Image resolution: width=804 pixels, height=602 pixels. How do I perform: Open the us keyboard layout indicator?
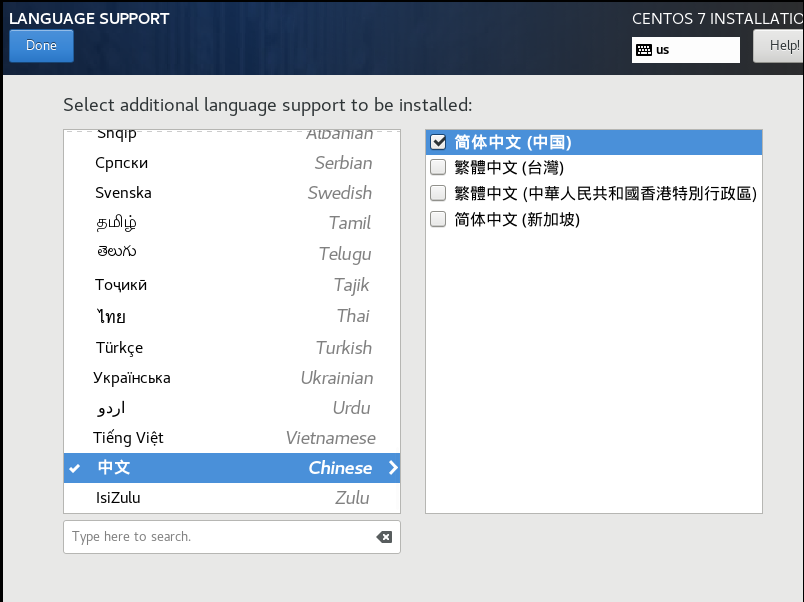click(x=686, y=50)
